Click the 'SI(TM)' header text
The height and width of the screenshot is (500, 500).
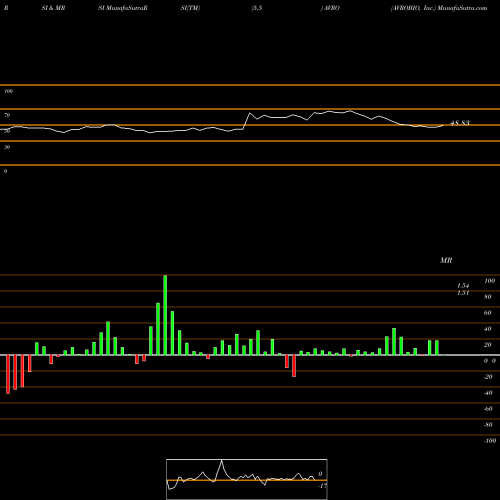point(190,8)
